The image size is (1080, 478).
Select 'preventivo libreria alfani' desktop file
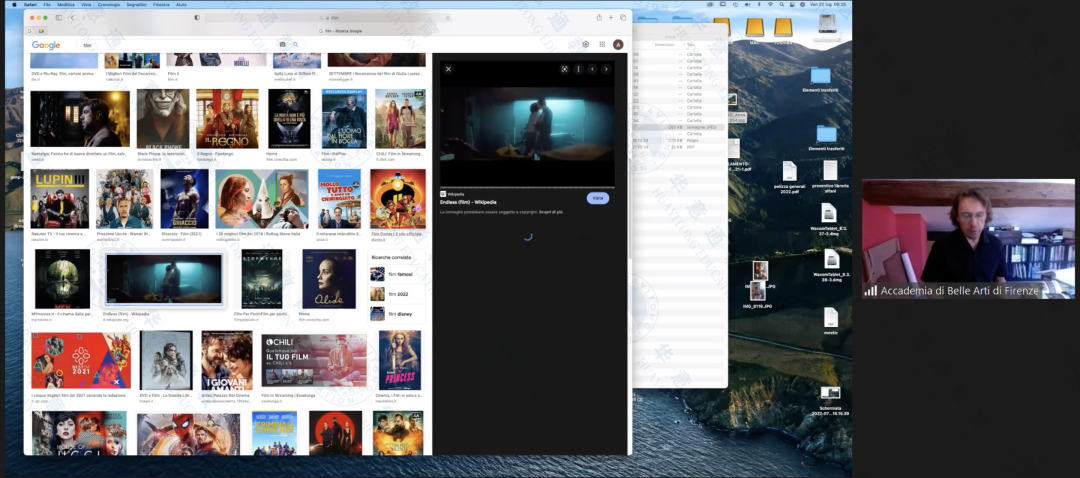click(x=829, y=178)
